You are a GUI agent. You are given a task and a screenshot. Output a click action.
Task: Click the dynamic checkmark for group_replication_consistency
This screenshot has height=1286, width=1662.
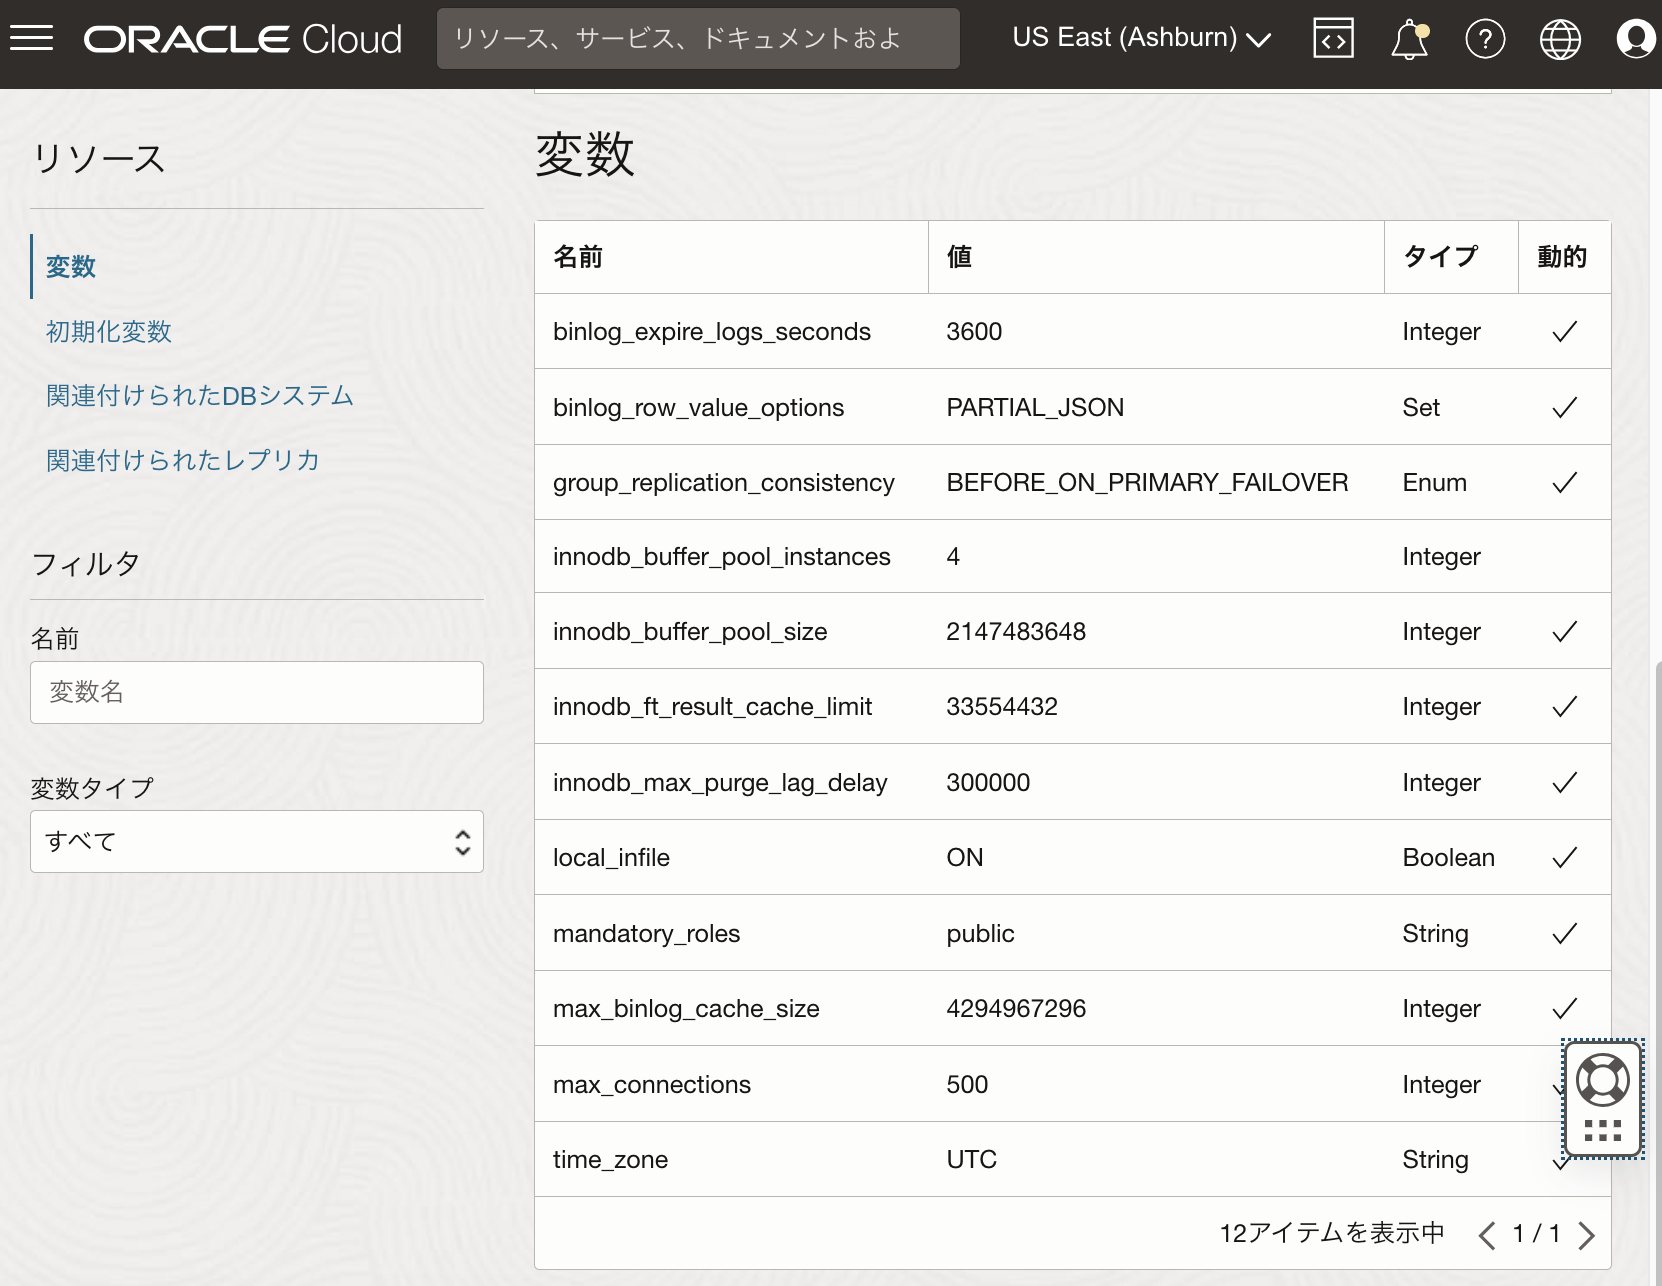tap(1565, 483)
